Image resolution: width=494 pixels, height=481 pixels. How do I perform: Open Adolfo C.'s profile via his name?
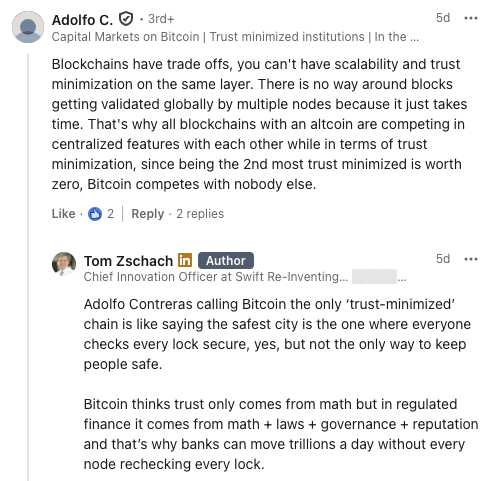click(x=82, y=20)
